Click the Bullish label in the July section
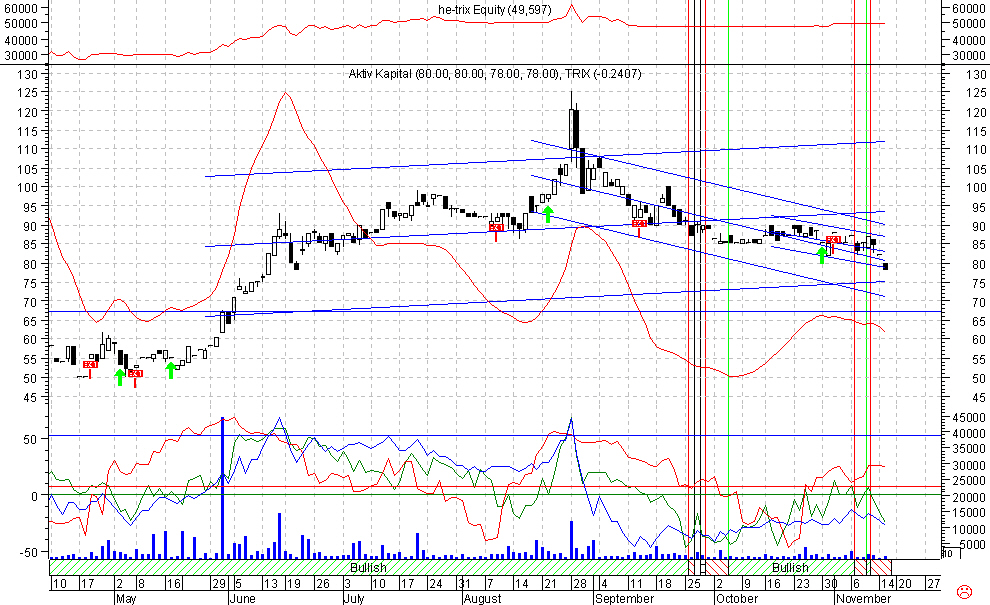Viewport: 990px width, 605px height. [368, 567]
